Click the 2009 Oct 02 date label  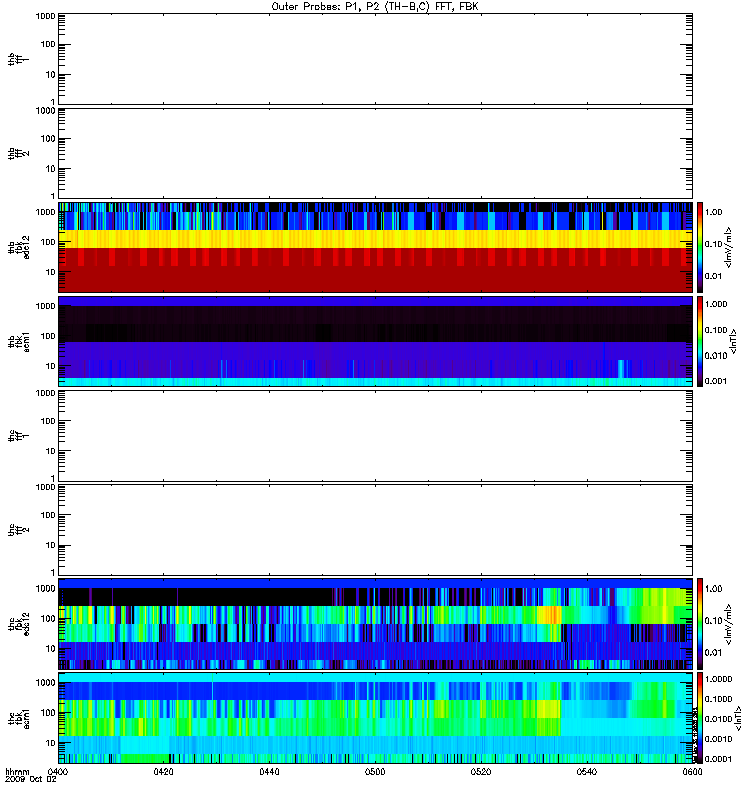click(x=27, y=780)
